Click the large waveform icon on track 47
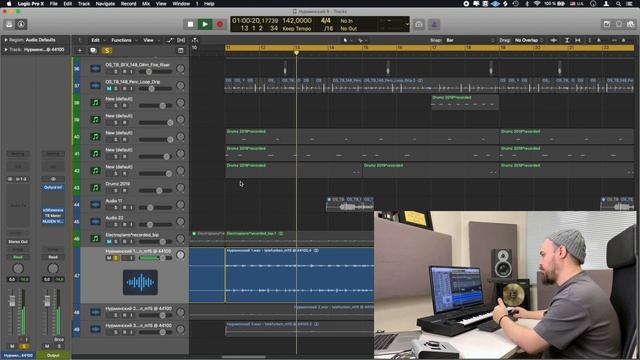This screenshot has height=360, width=640. click(140, 282)
